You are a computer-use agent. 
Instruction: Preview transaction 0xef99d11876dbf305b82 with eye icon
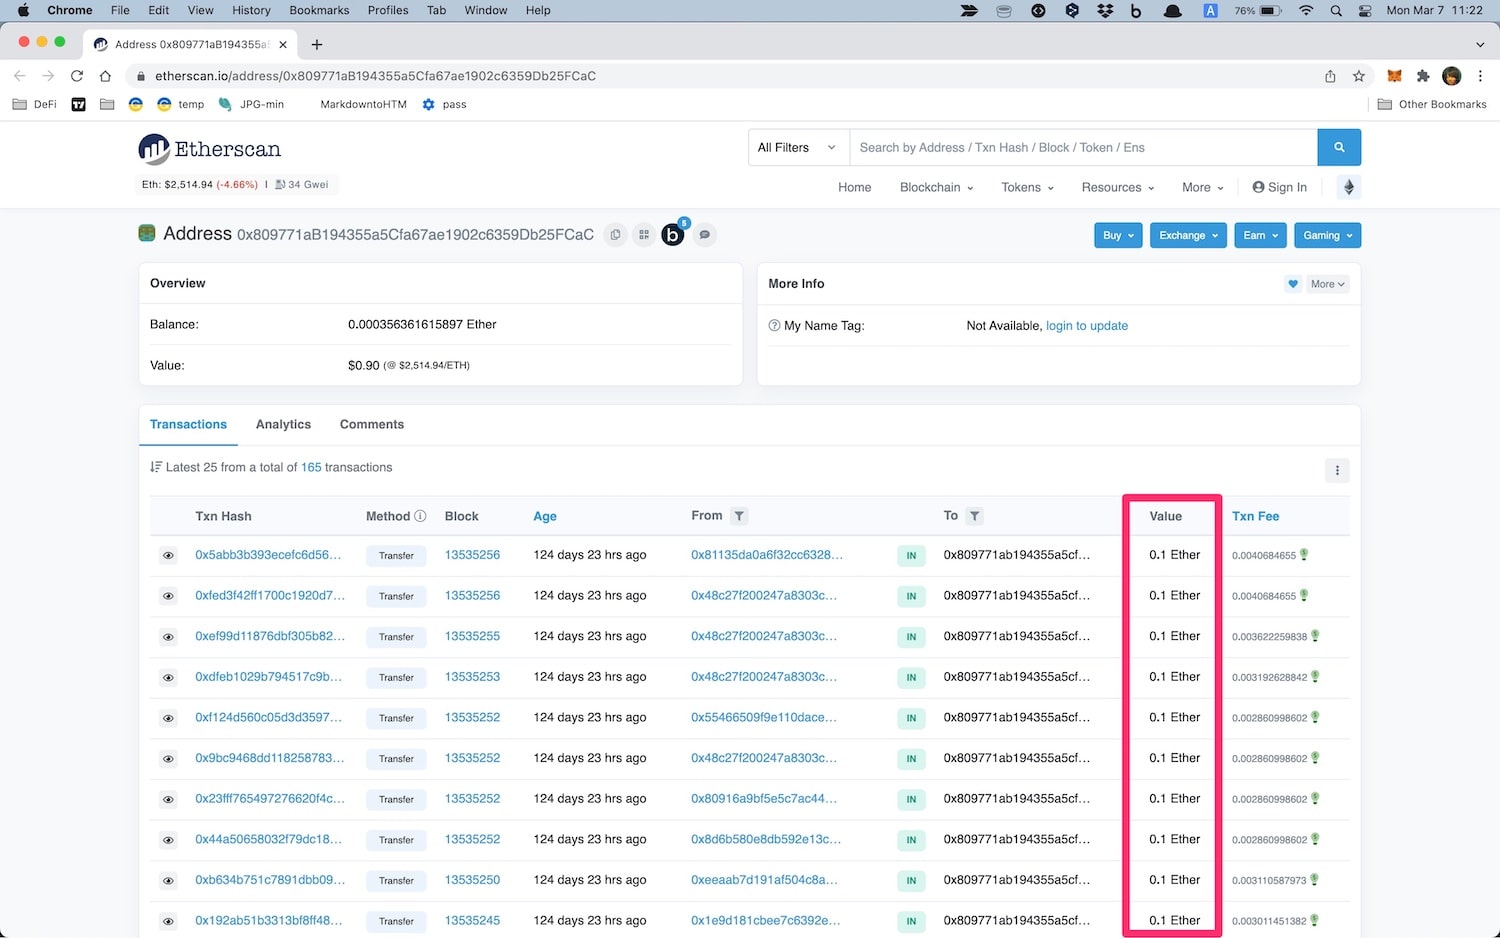pyautogui.click(x=168, y=637)
